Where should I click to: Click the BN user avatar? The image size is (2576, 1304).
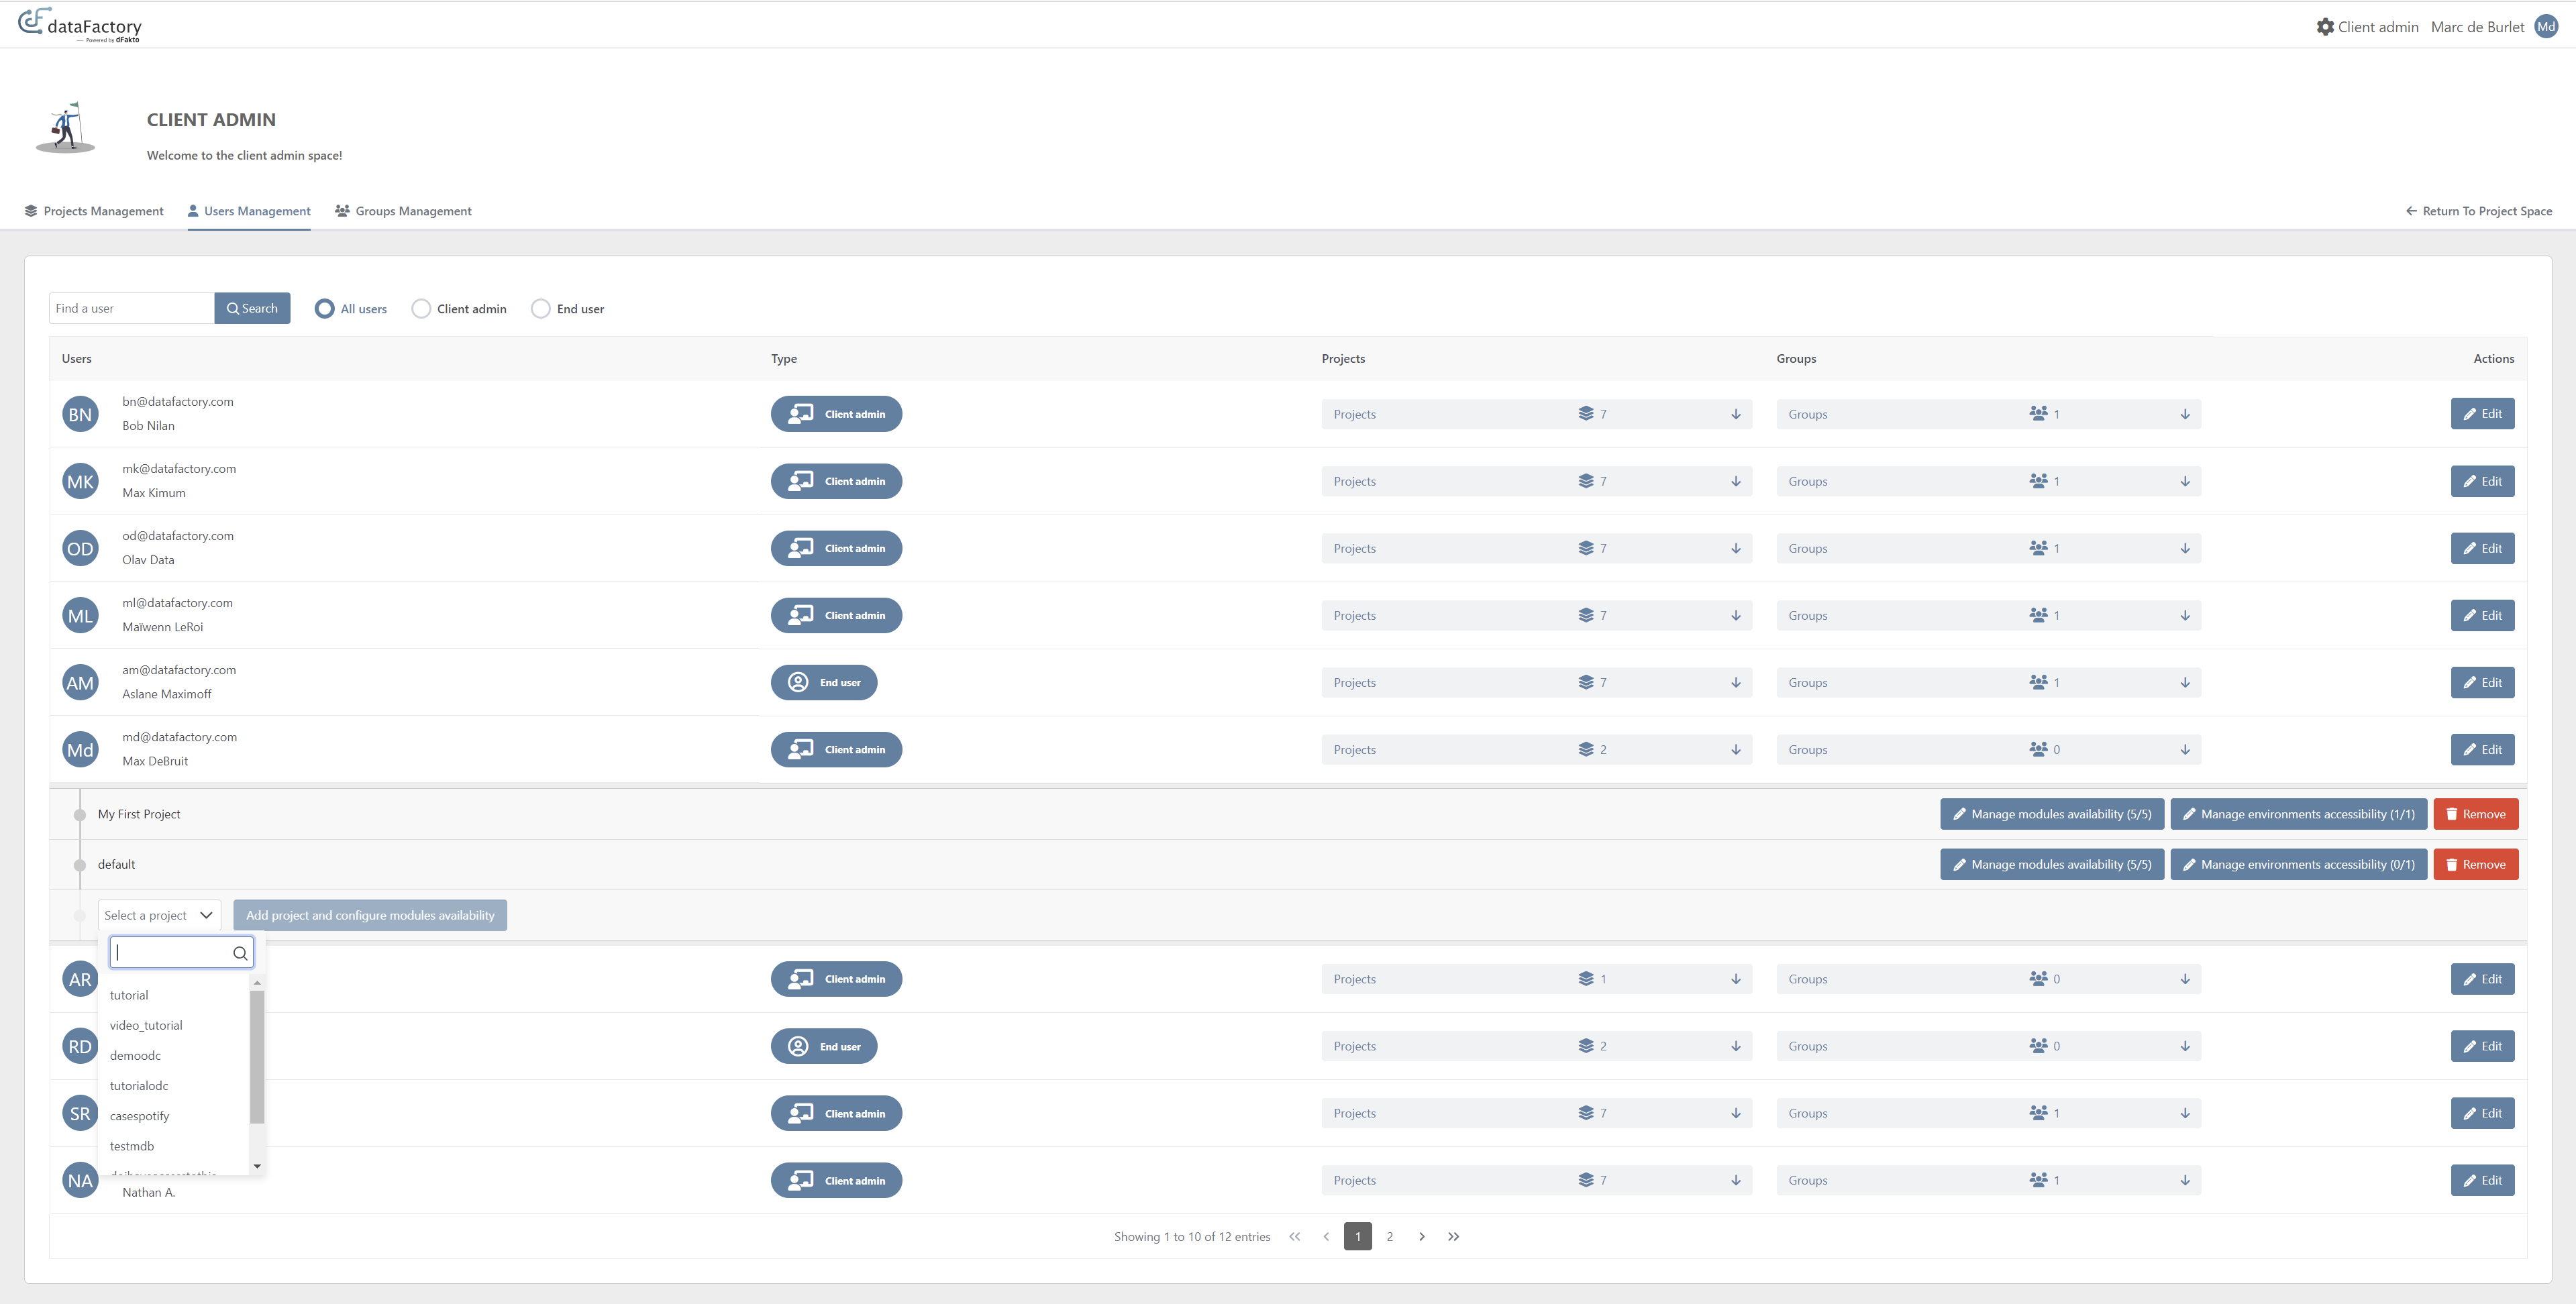(x=80, y=414)
